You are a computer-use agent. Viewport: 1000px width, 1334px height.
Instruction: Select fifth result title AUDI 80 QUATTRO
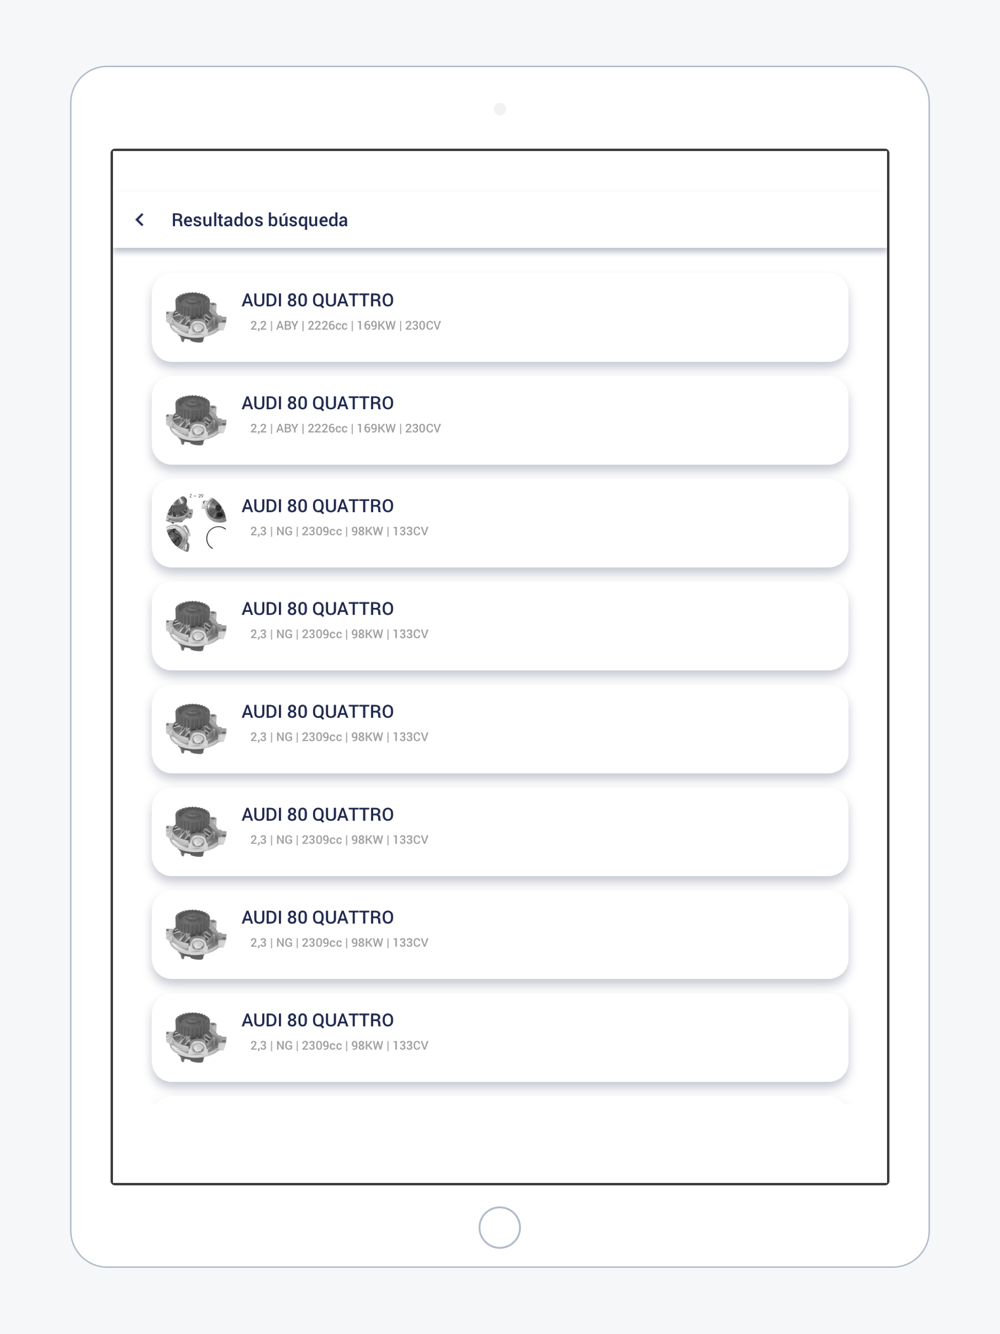pyautogui.click(x=317, y=712)
